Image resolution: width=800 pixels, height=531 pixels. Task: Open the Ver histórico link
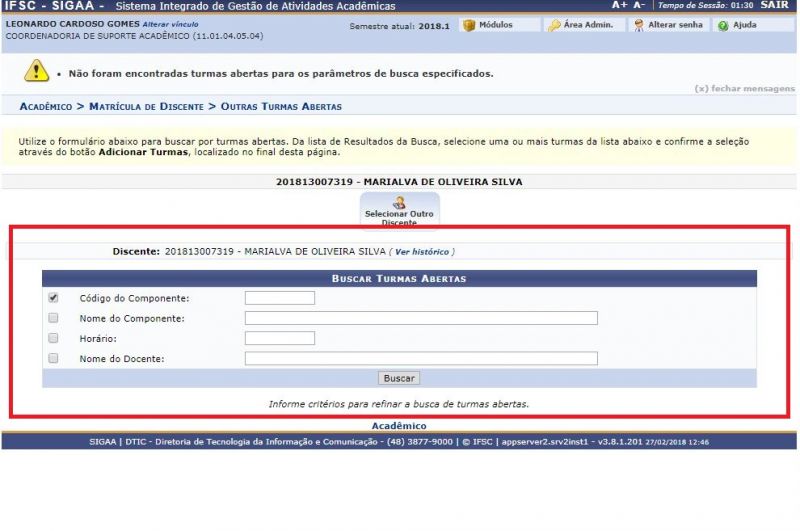click(x=421, y=252)
